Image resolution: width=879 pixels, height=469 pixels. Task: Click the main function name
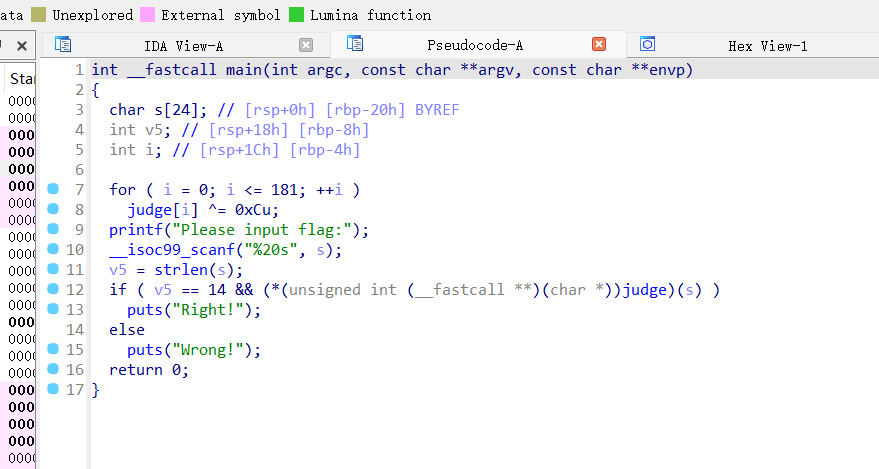pos(243,70)
